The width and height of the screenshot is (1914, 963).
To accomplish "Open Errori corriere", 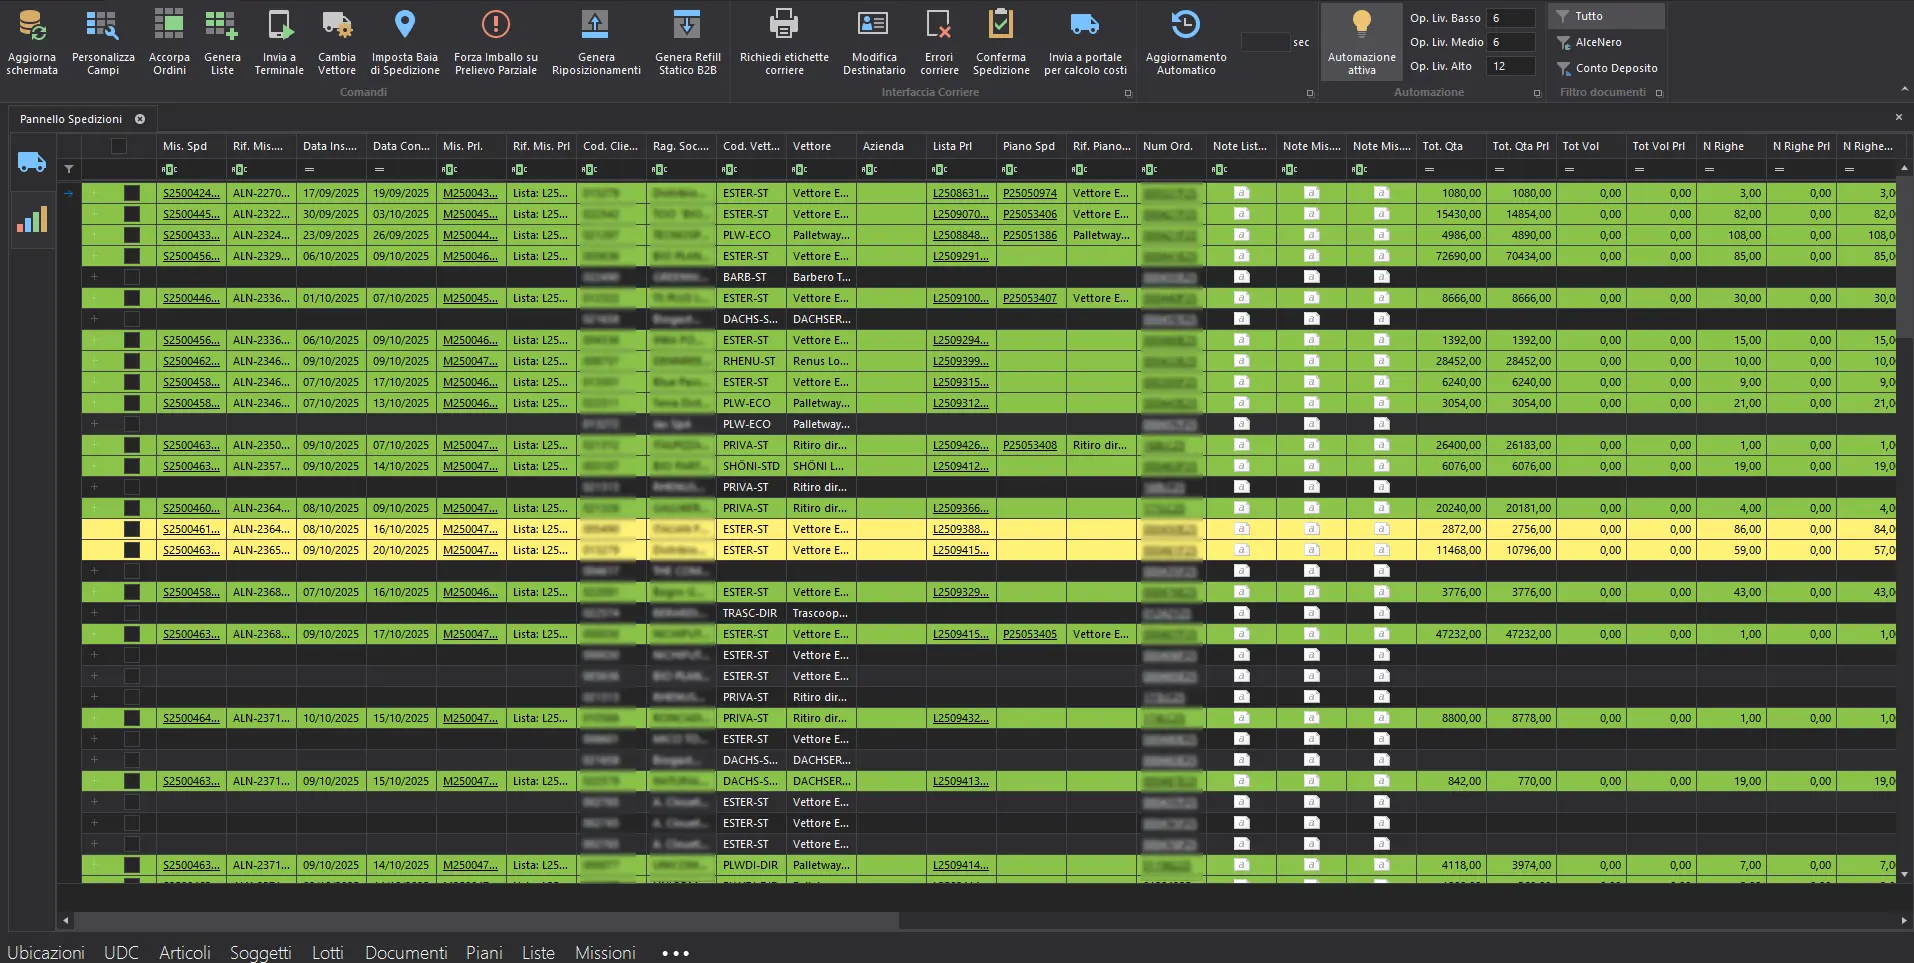I will [938, 40].
